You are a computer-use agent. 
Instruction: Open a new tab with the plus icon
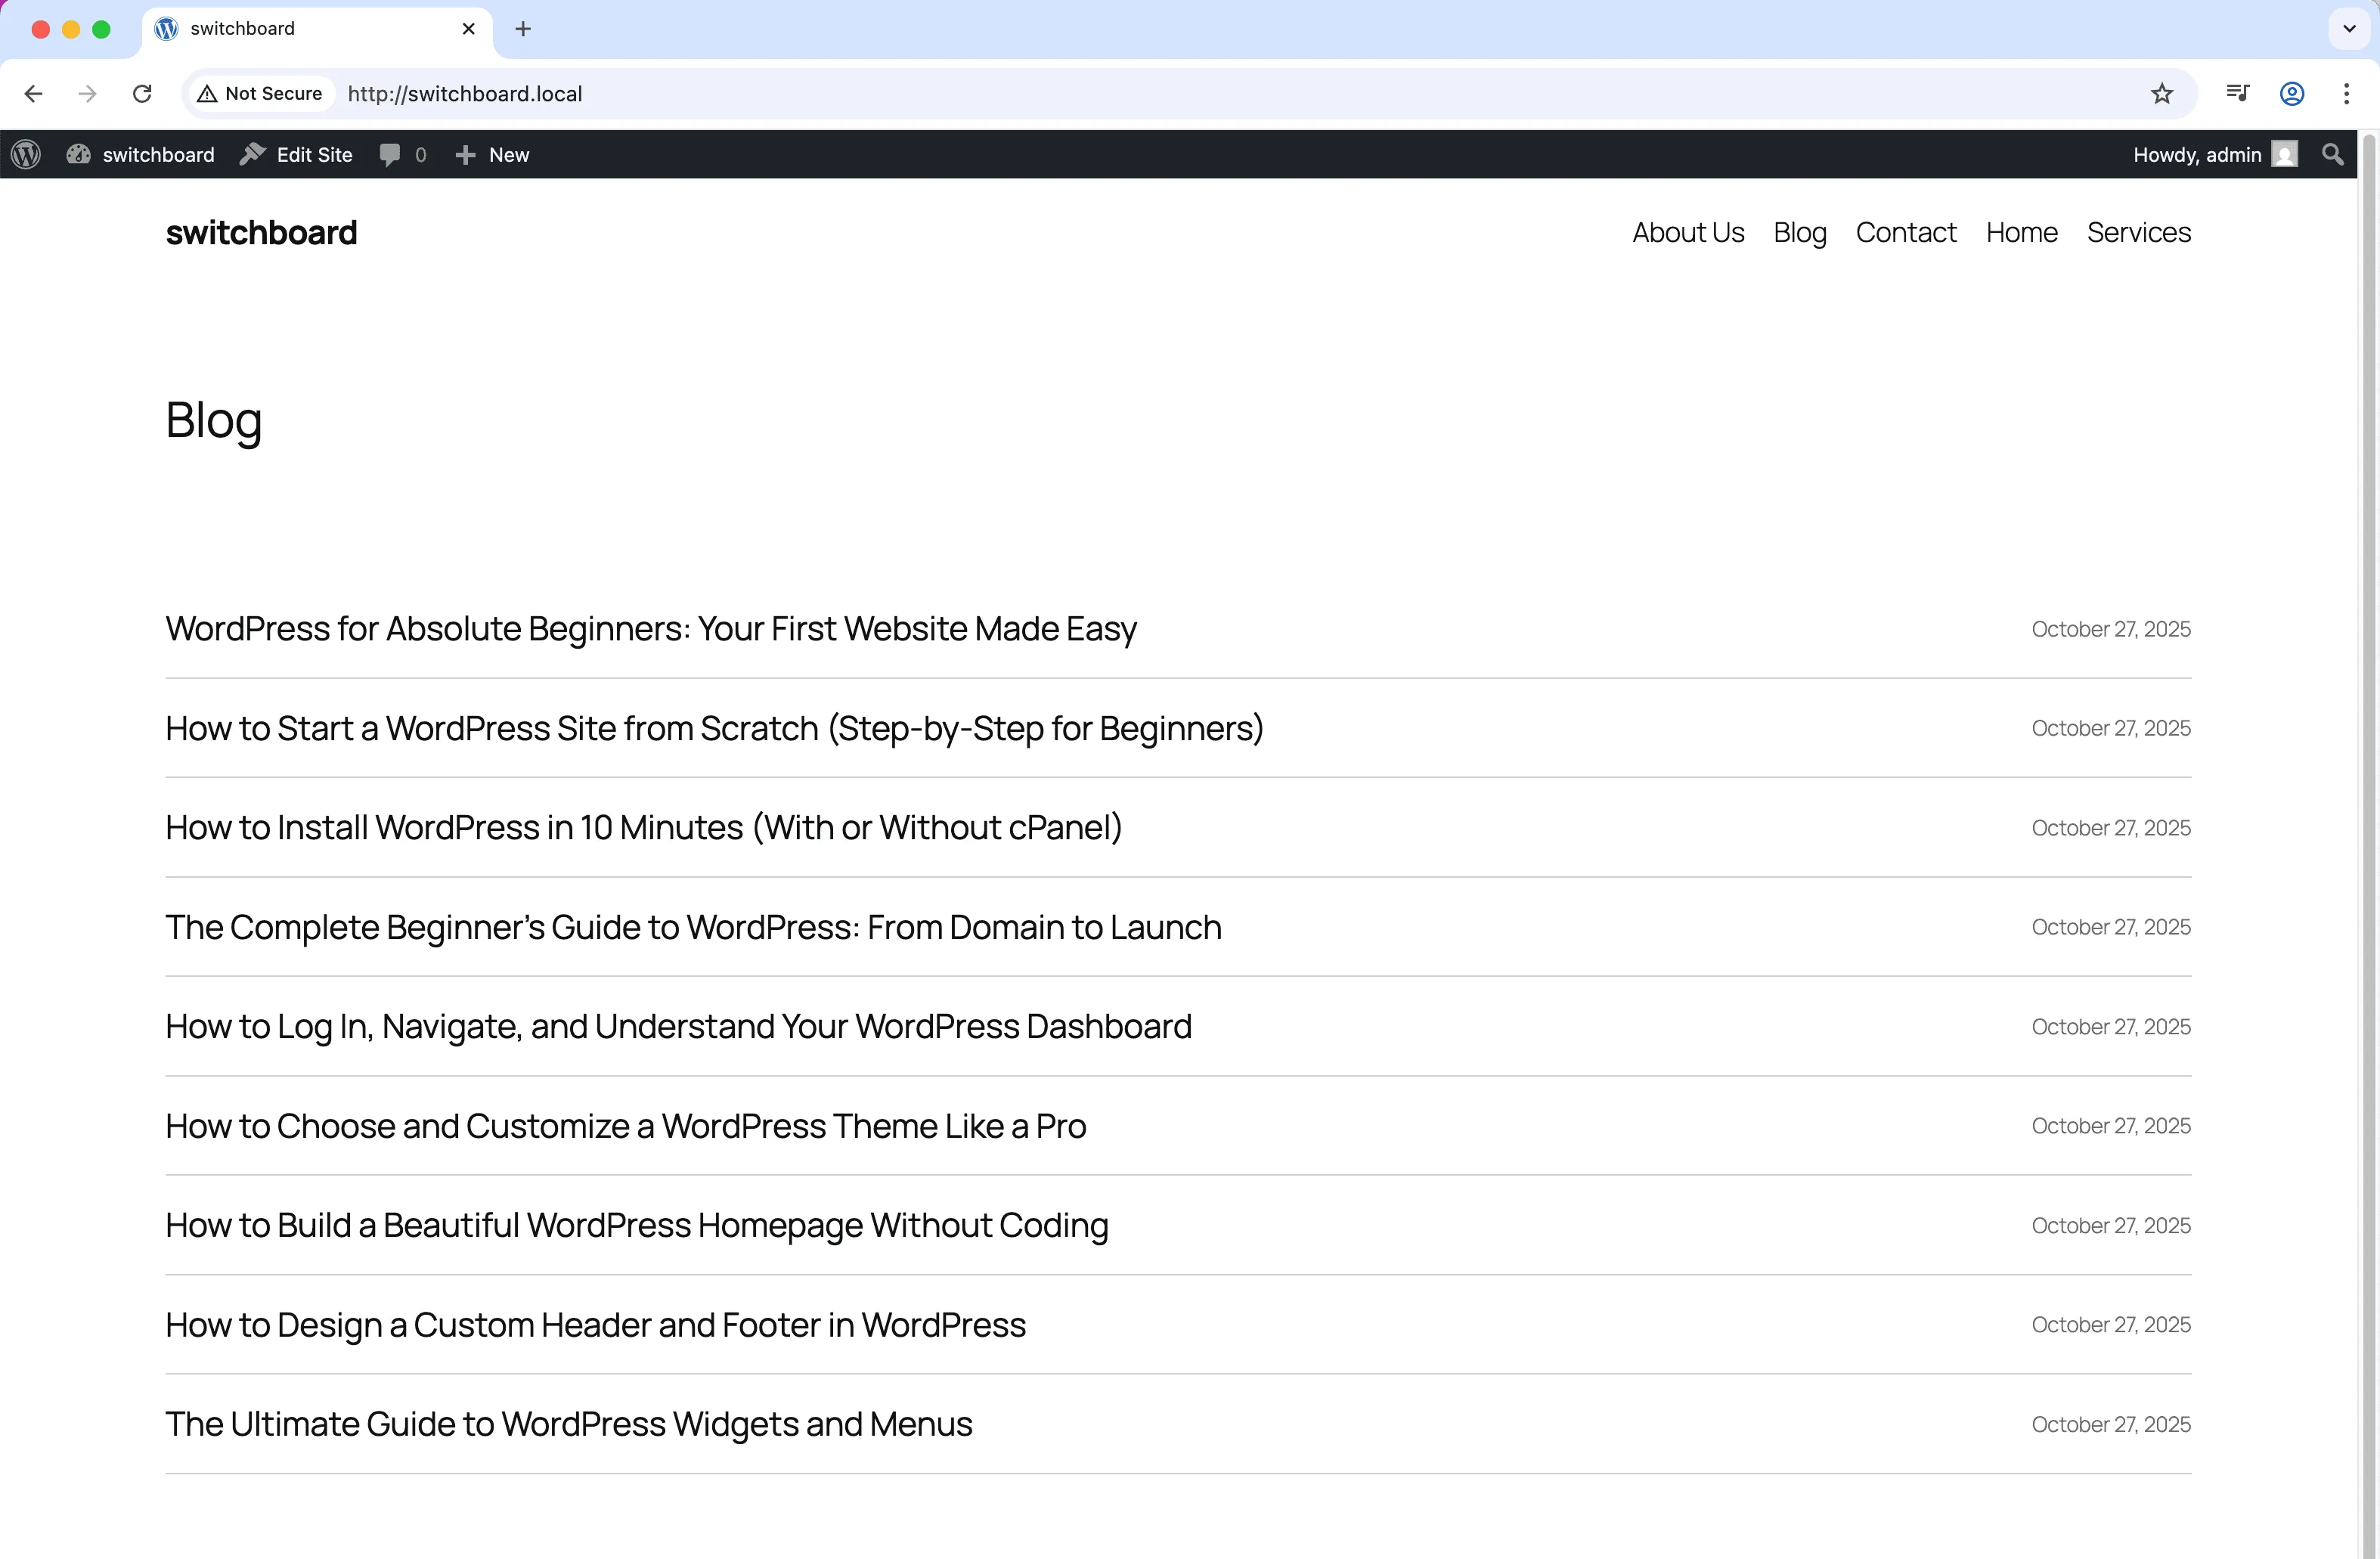[x=522, y=29]
